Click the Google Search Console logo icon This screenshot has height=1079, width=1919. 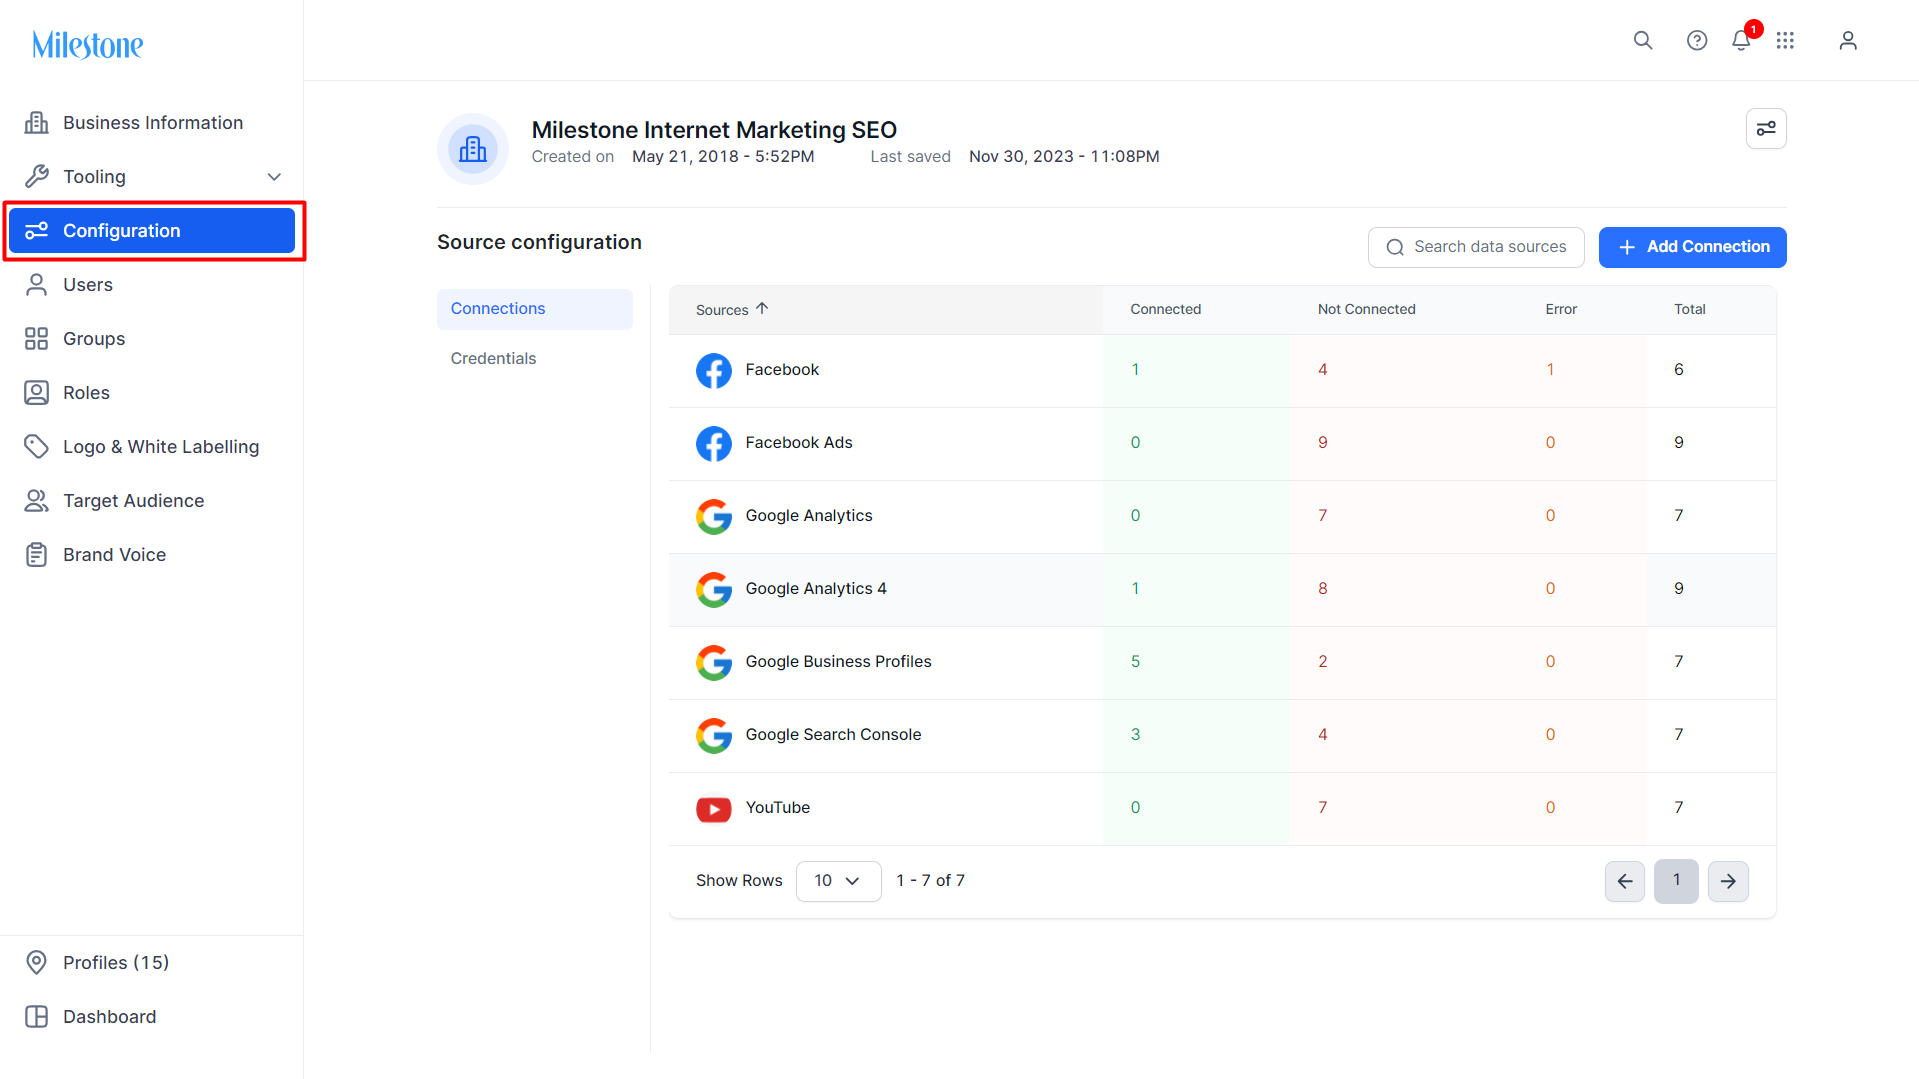pyautogui.click(x=714, y=736)
